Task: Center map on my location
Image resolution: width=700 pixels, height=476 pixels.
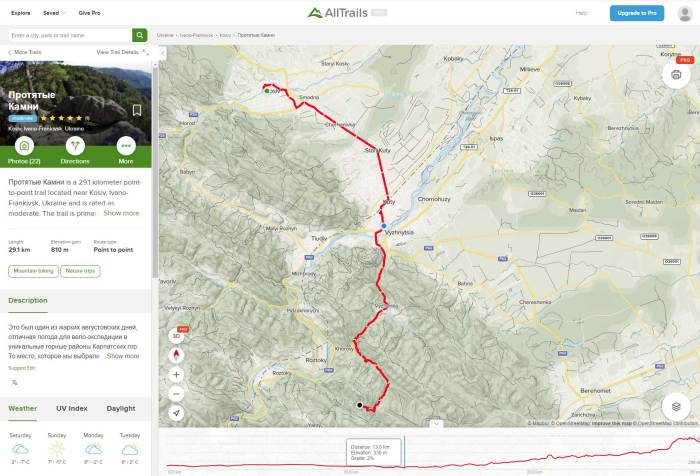Action: tap(177, 412)
